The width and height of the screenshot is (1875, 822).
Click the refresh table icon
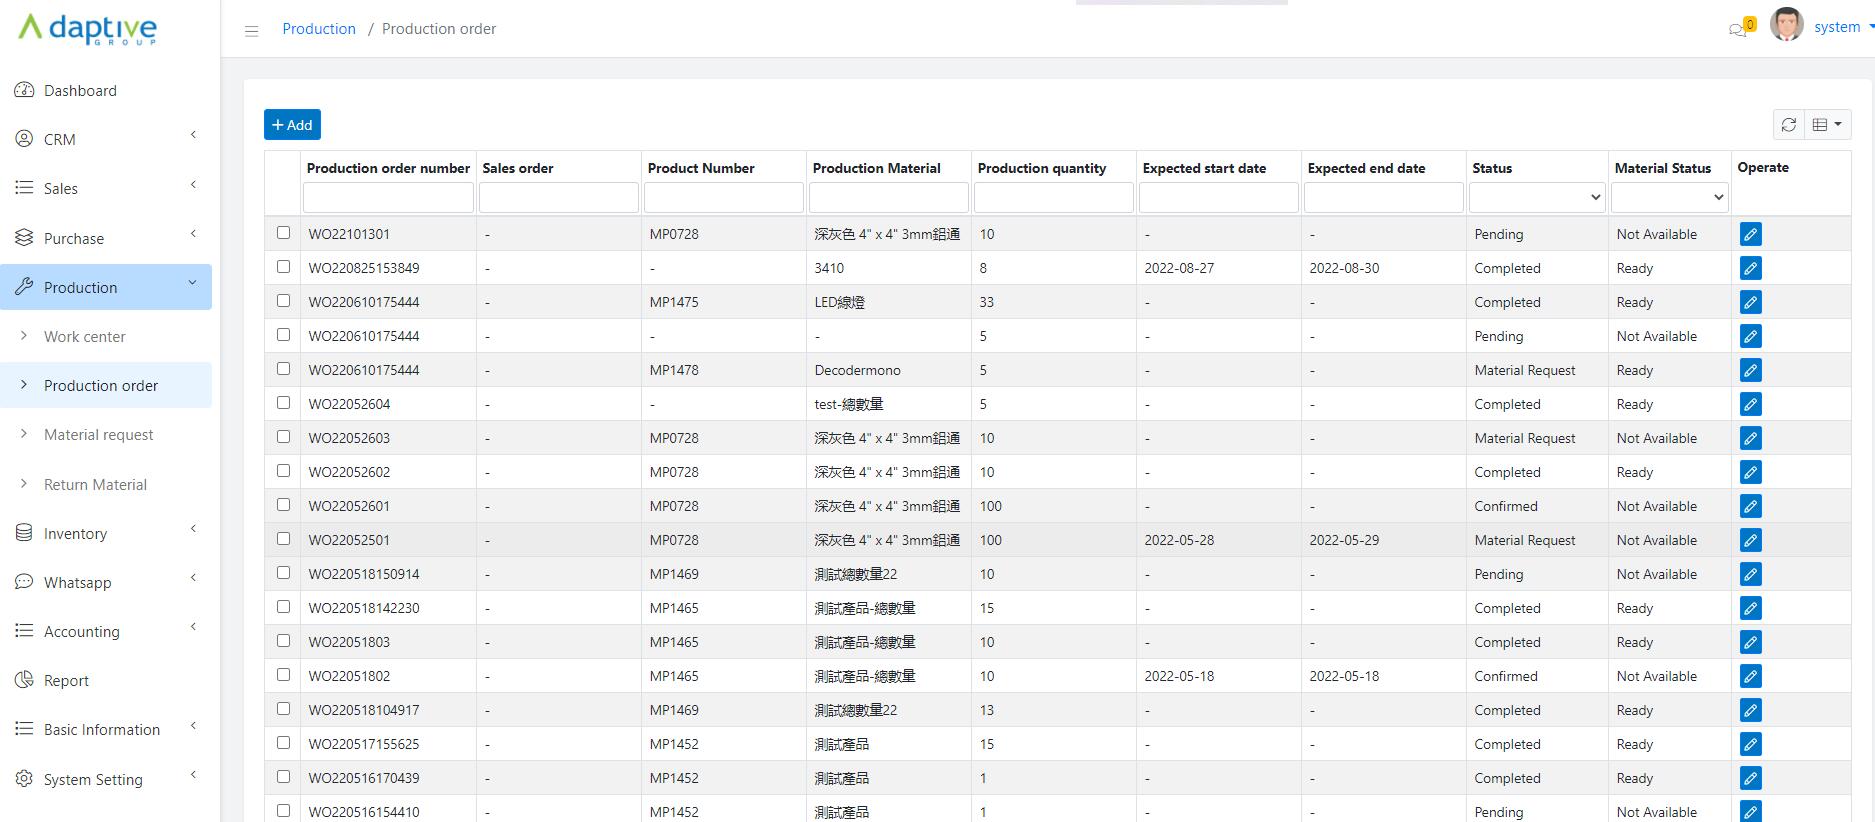click(1789, 125)
